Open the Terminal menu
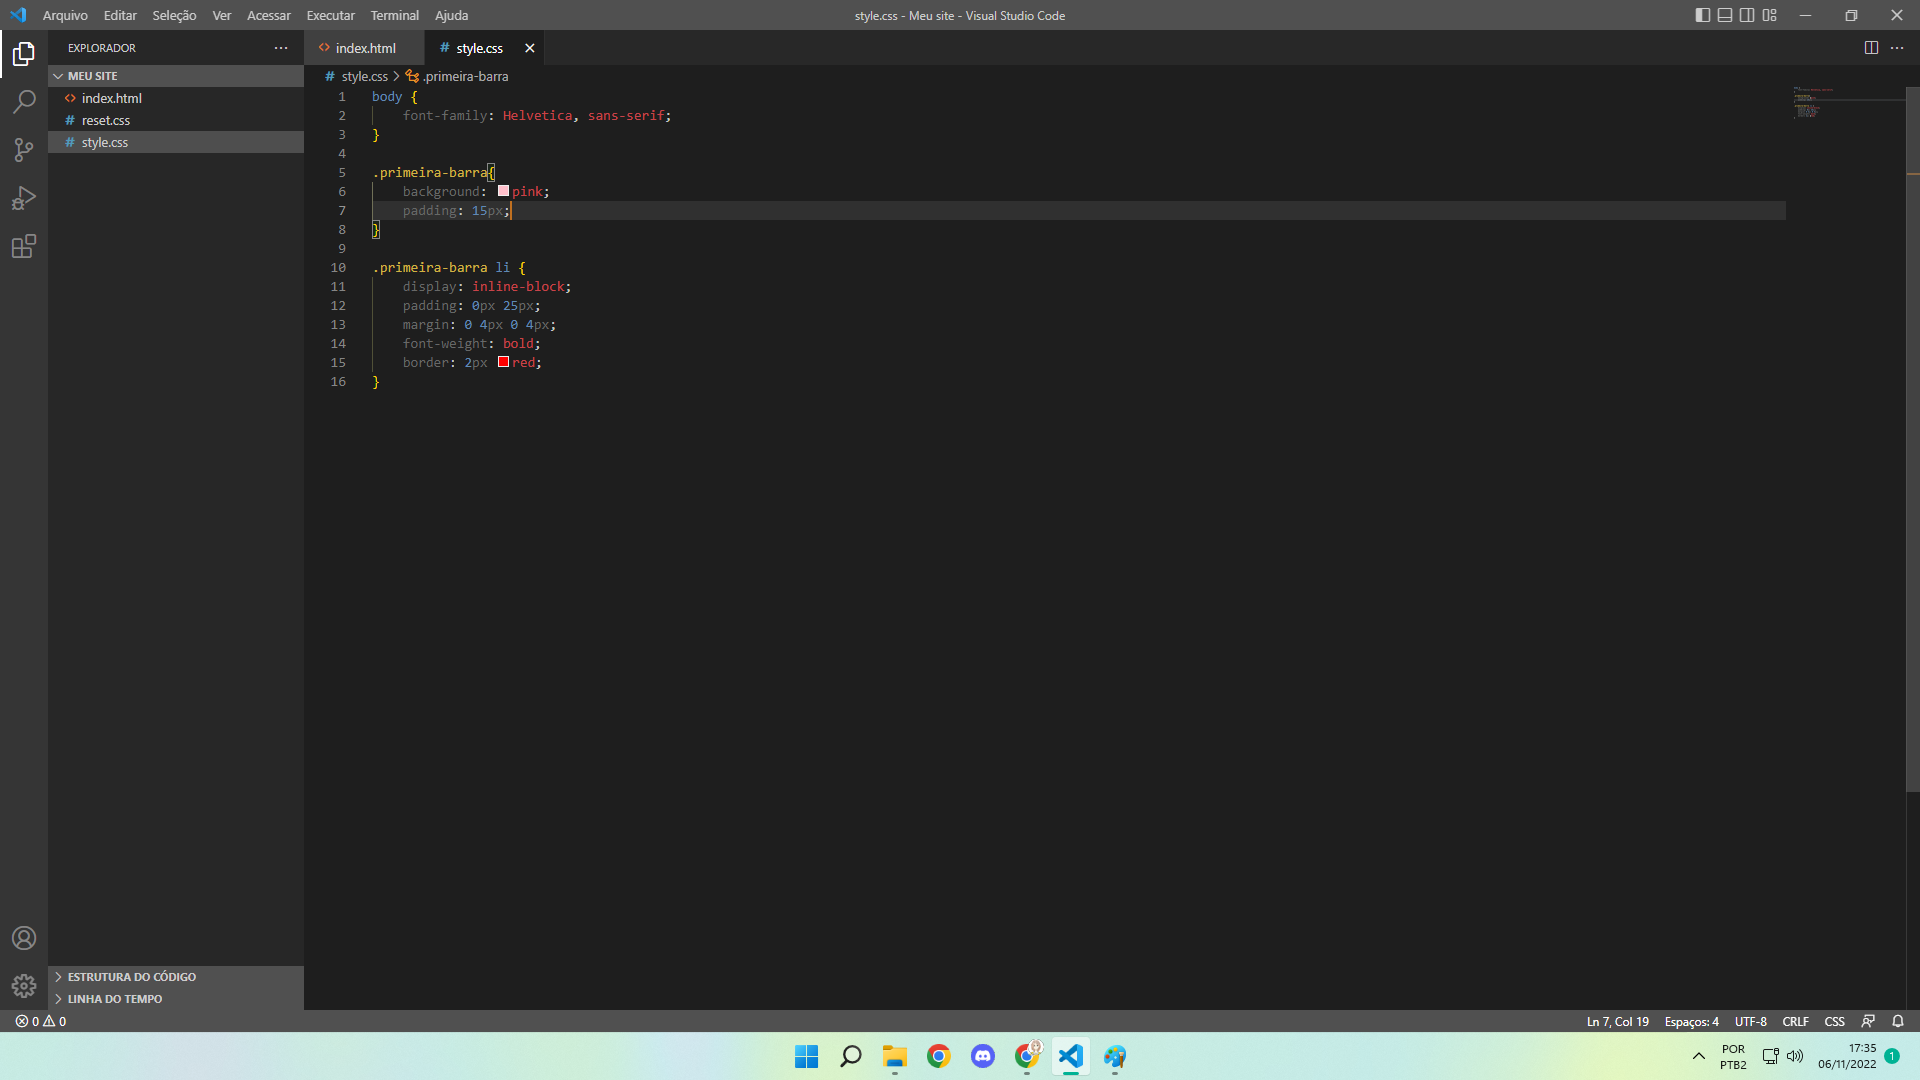The height and width of the screenshot is (1080, 1920). click(395, 15)
